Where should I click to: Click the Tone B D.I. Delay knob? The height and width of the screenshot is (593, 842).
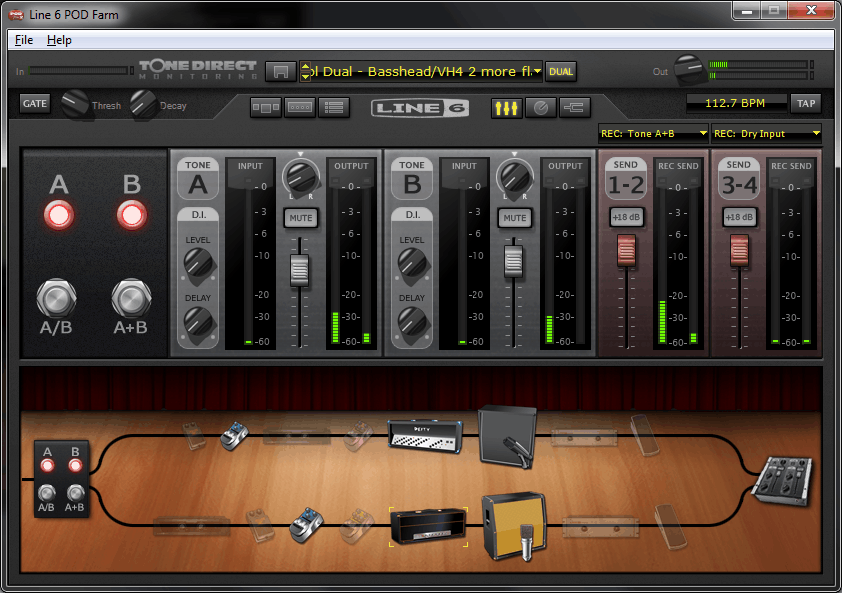click(412, 321)
